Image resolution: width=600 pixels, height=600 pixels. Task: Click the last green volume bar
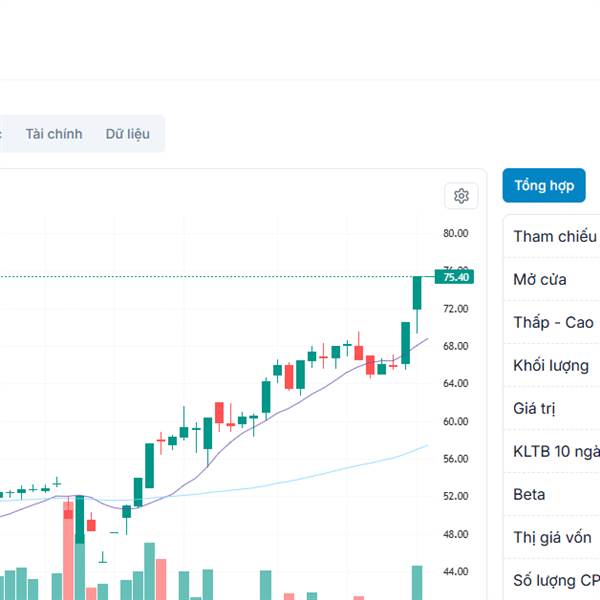click(x=417, y=583)
